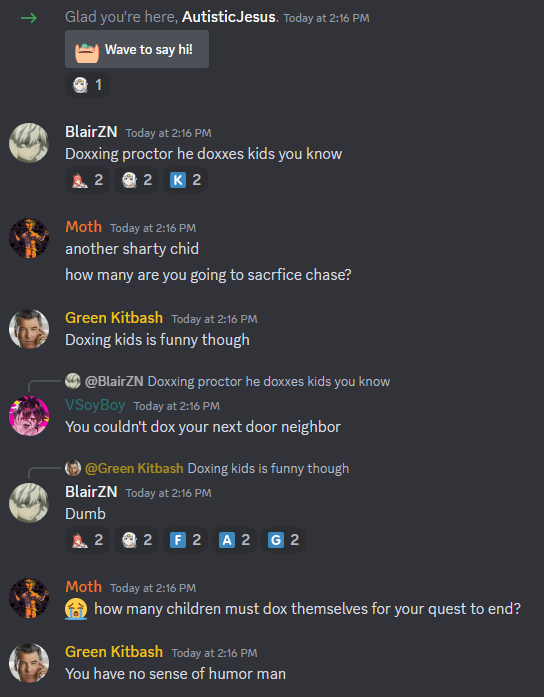
Task: Click the green join arrow icon
Action: click(x=29, y=18)
